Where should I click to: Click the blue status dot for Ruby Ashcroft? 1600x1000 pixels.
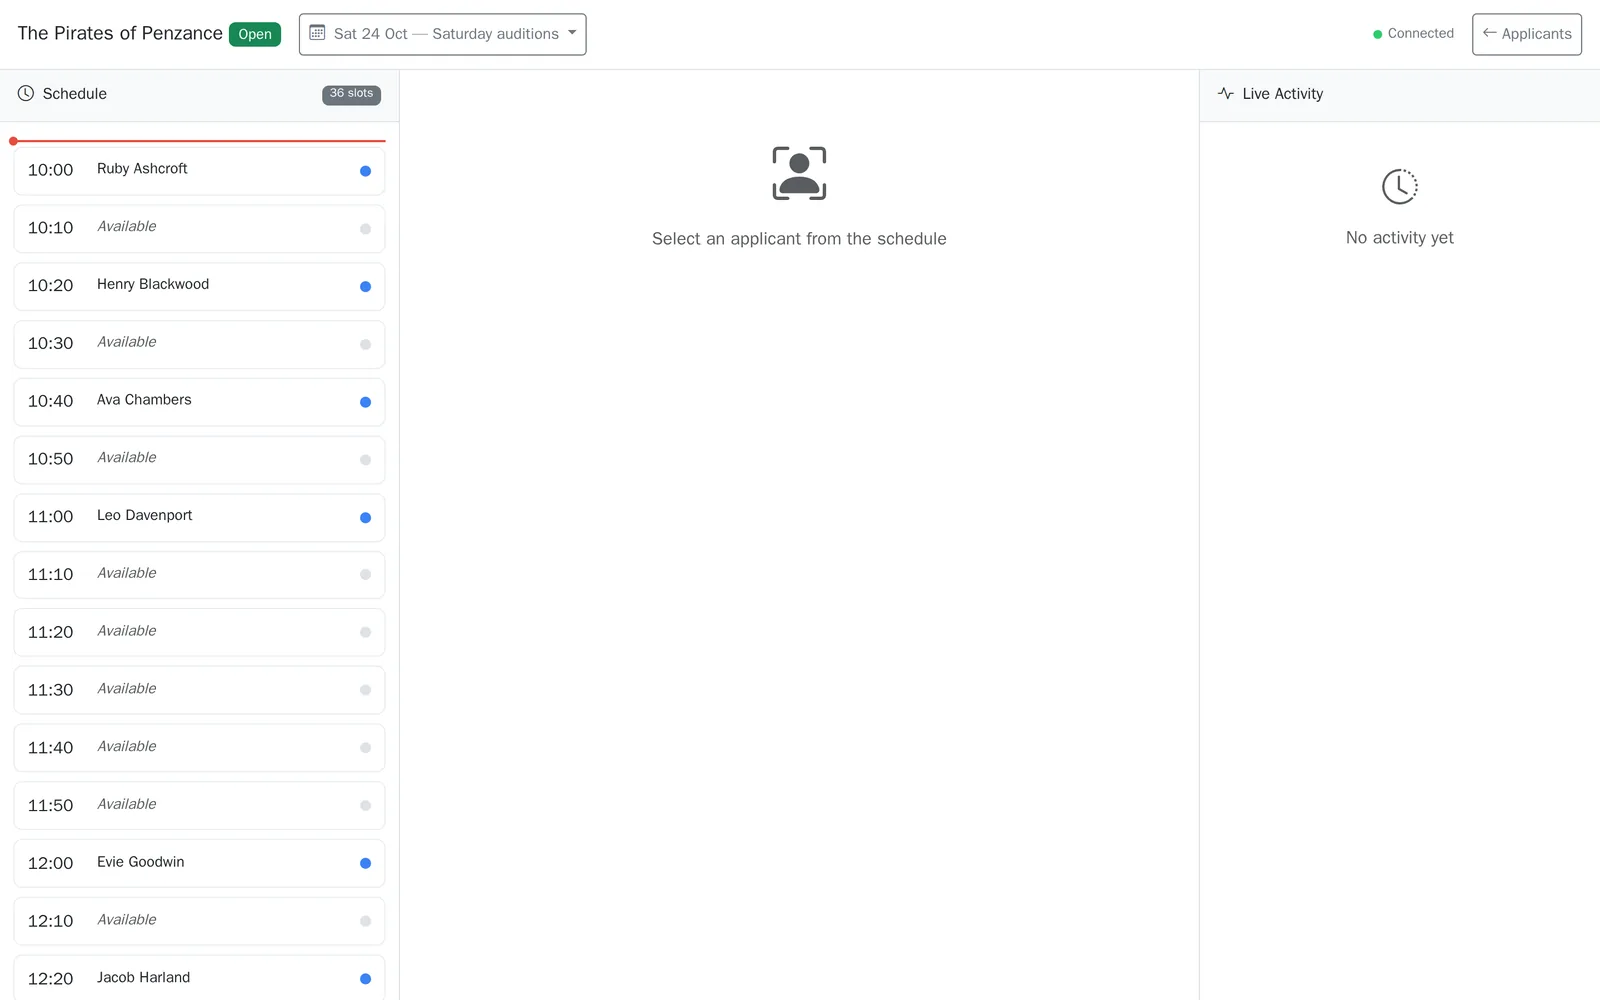365,171
